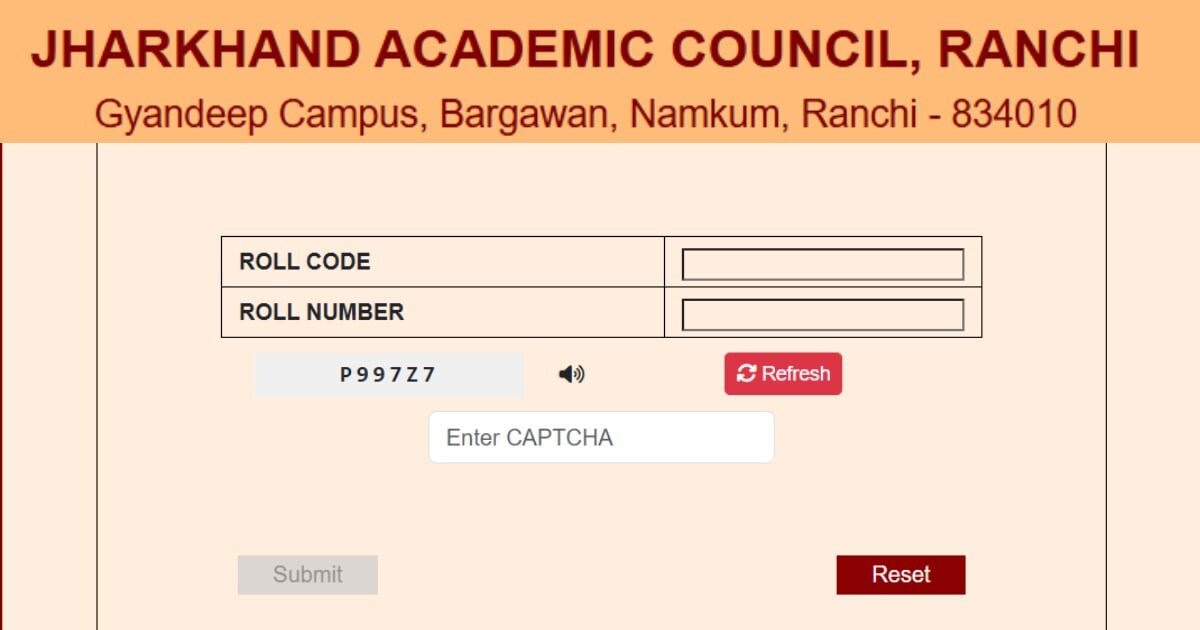Click the CAPTCHA code P997Z7 image
Viewport: 1200px width, 630px height.
389,375
